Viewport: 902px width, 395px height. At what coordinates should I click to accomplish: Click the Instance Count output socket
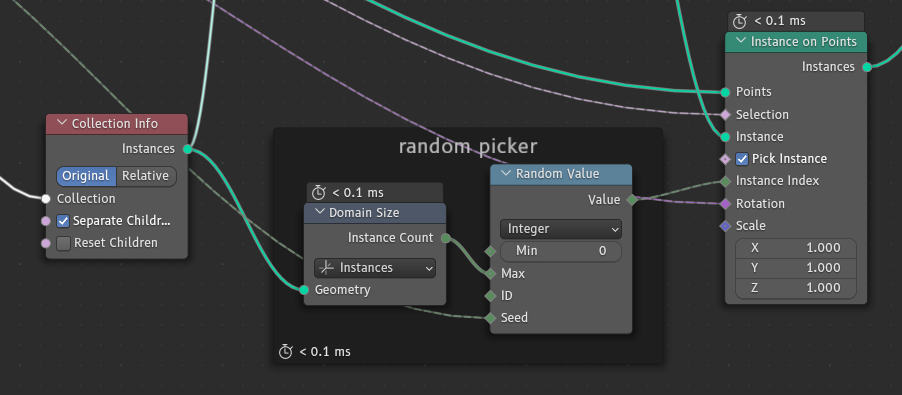click(x=446, y=238)
